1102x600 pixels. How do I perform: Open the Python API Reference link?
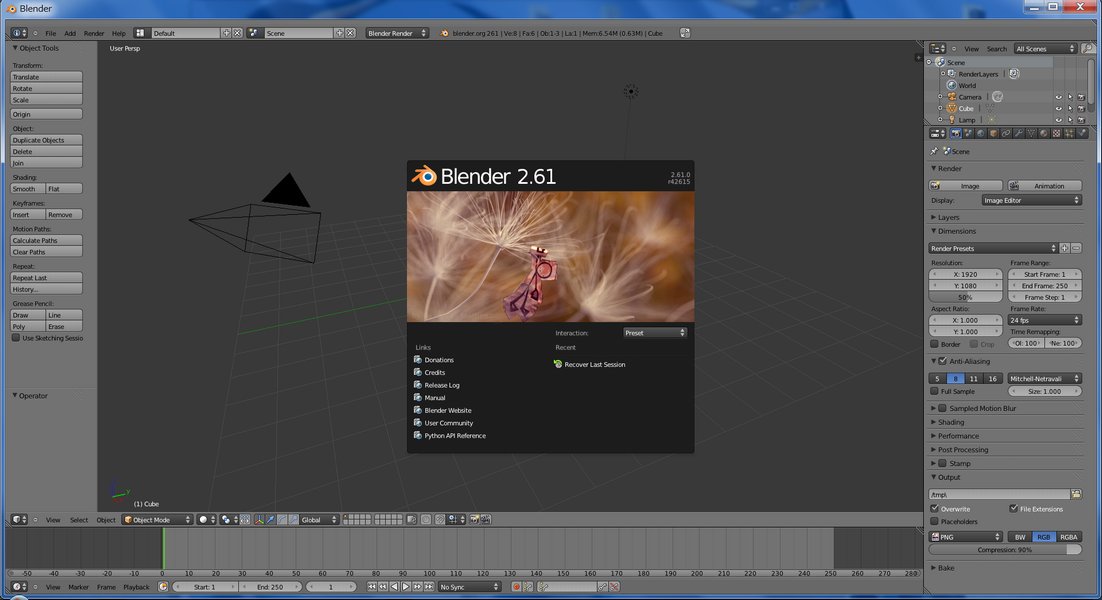pos(455,436)
